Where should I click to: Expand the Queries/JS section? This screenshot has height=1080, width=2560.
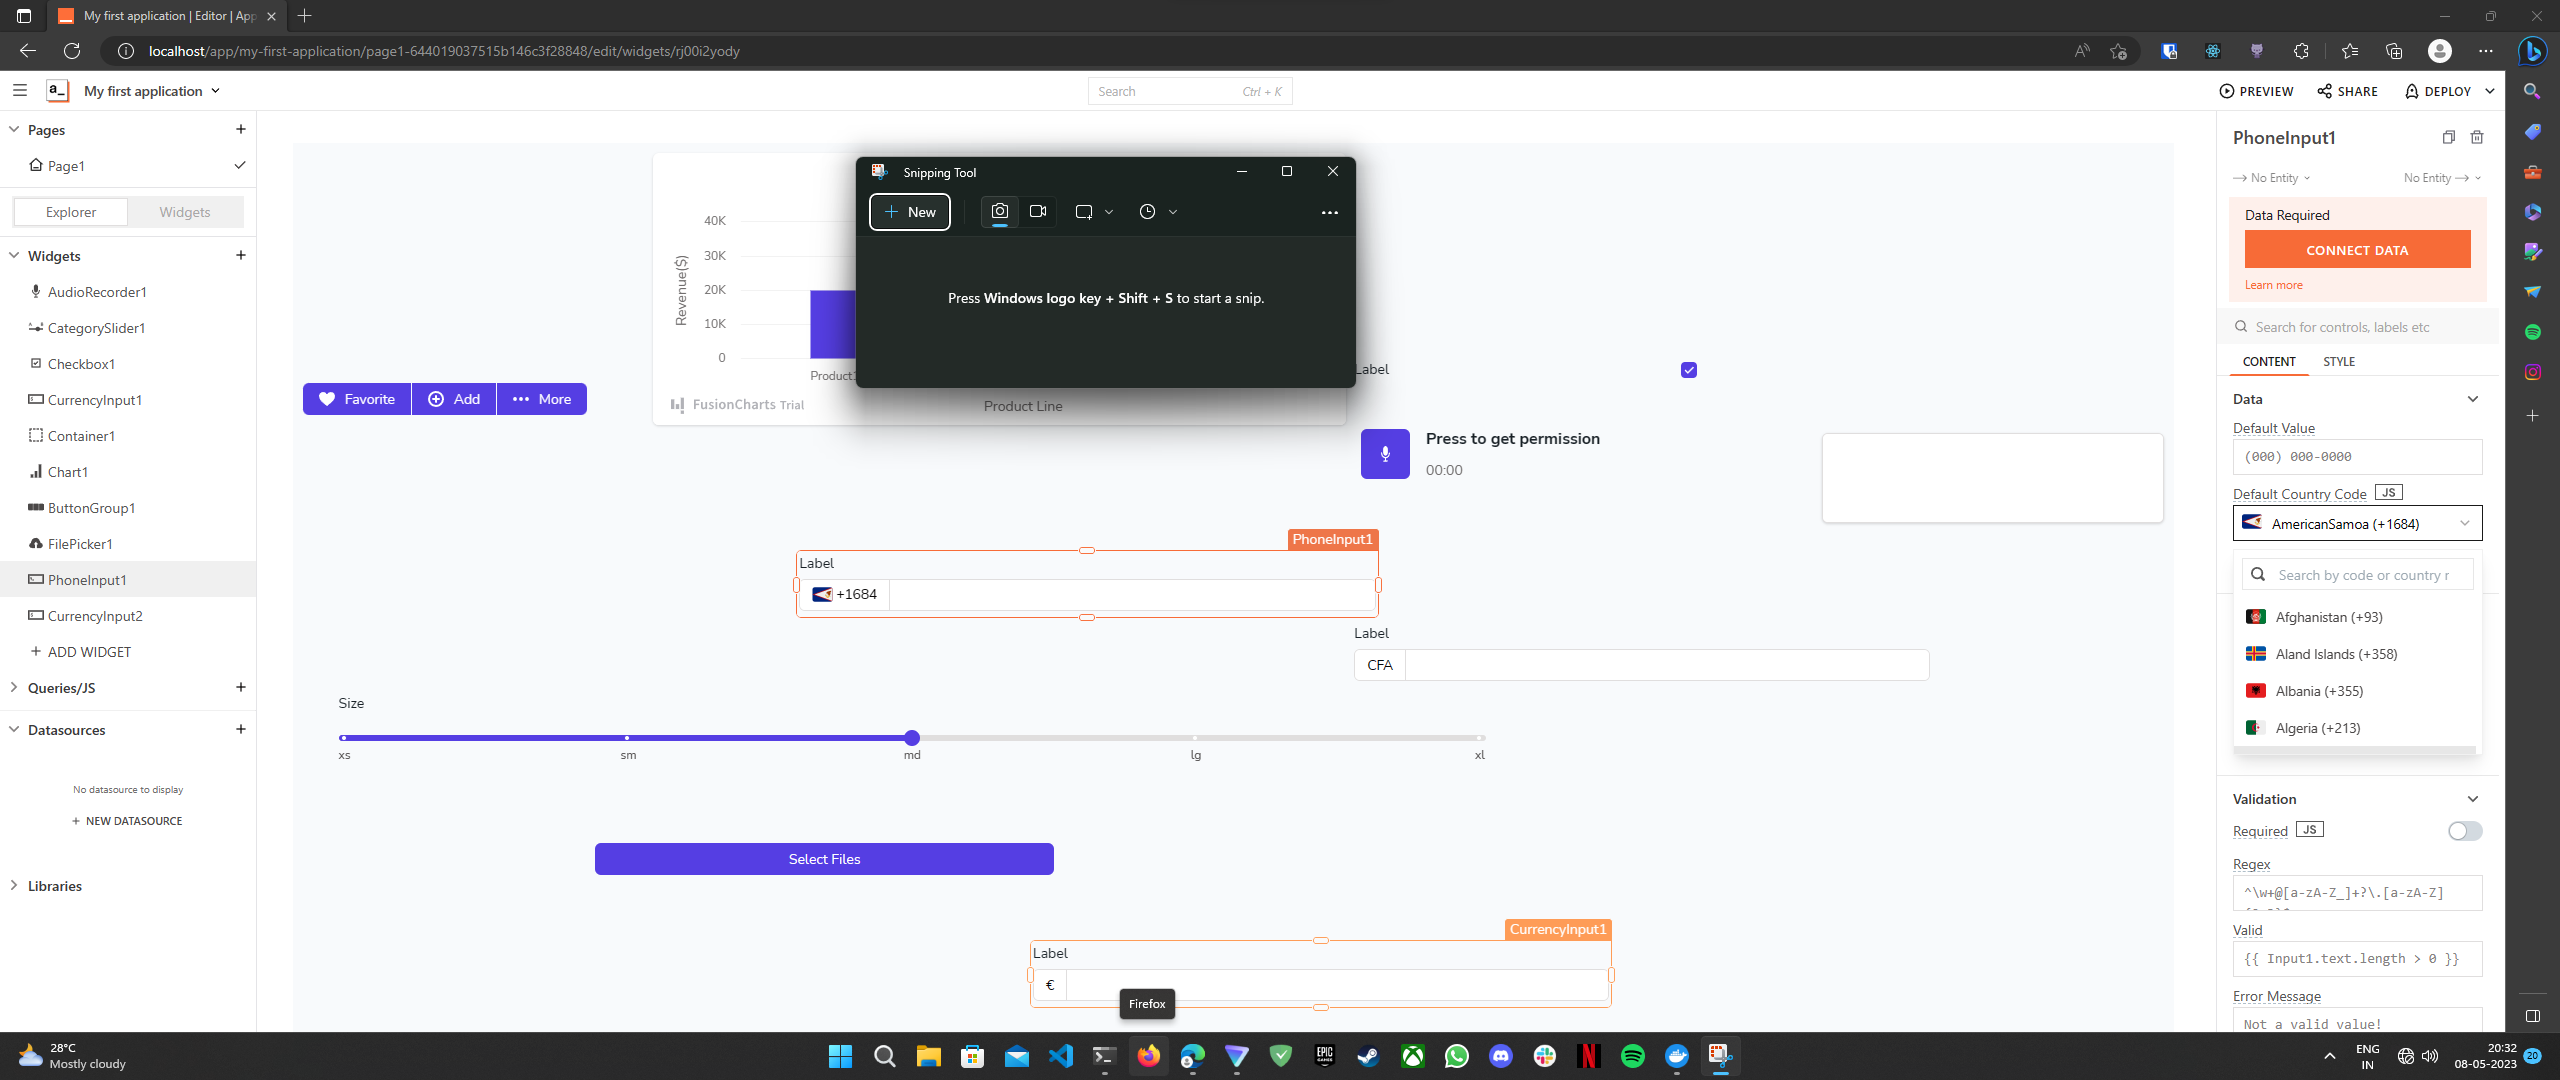coord(14,687)
